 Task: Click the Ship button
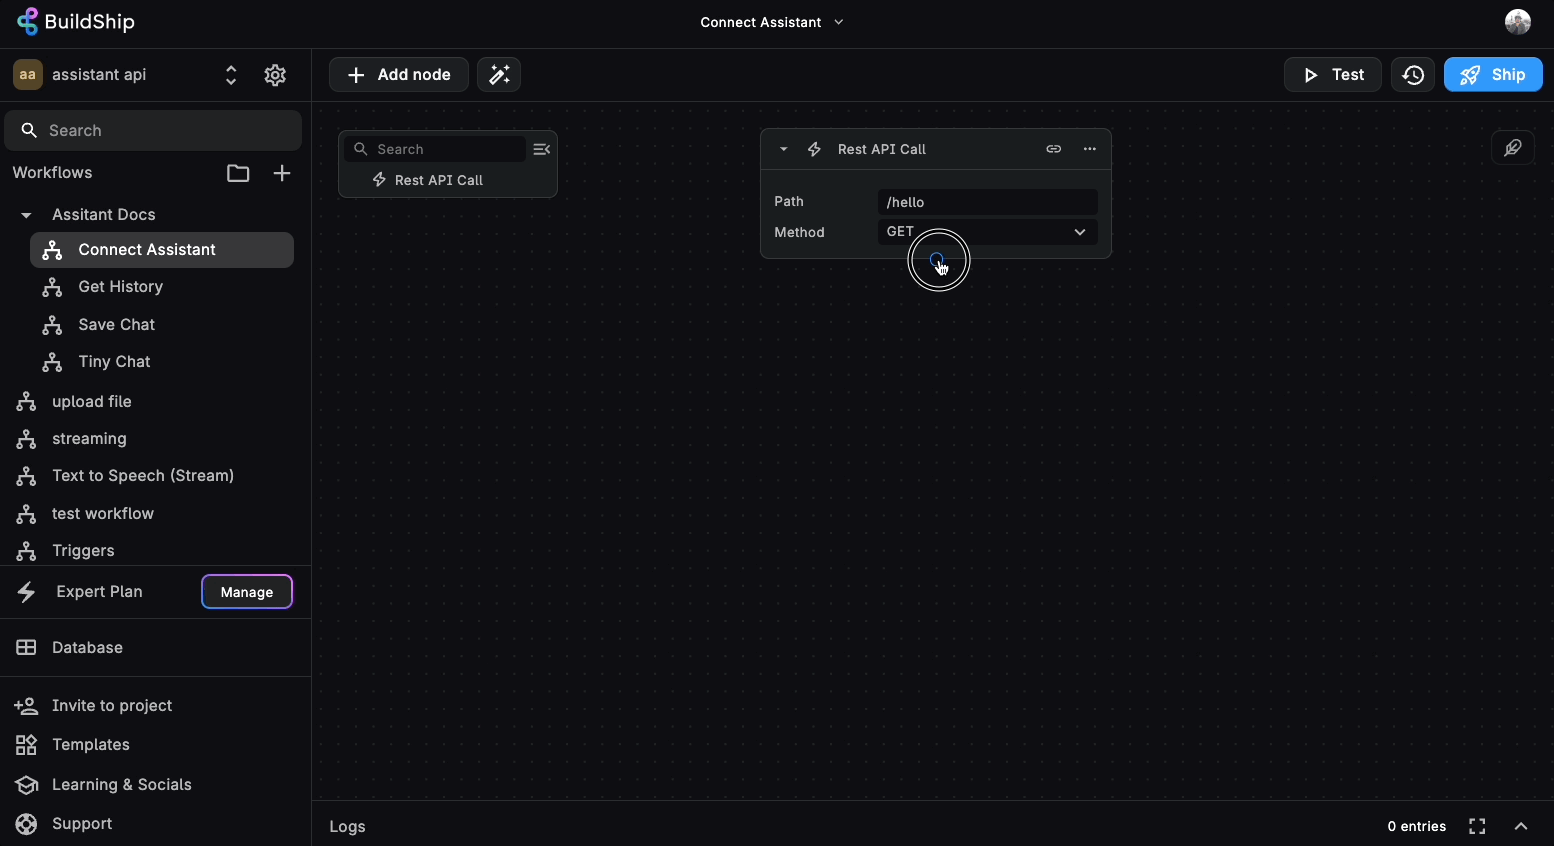[1493, 74]
